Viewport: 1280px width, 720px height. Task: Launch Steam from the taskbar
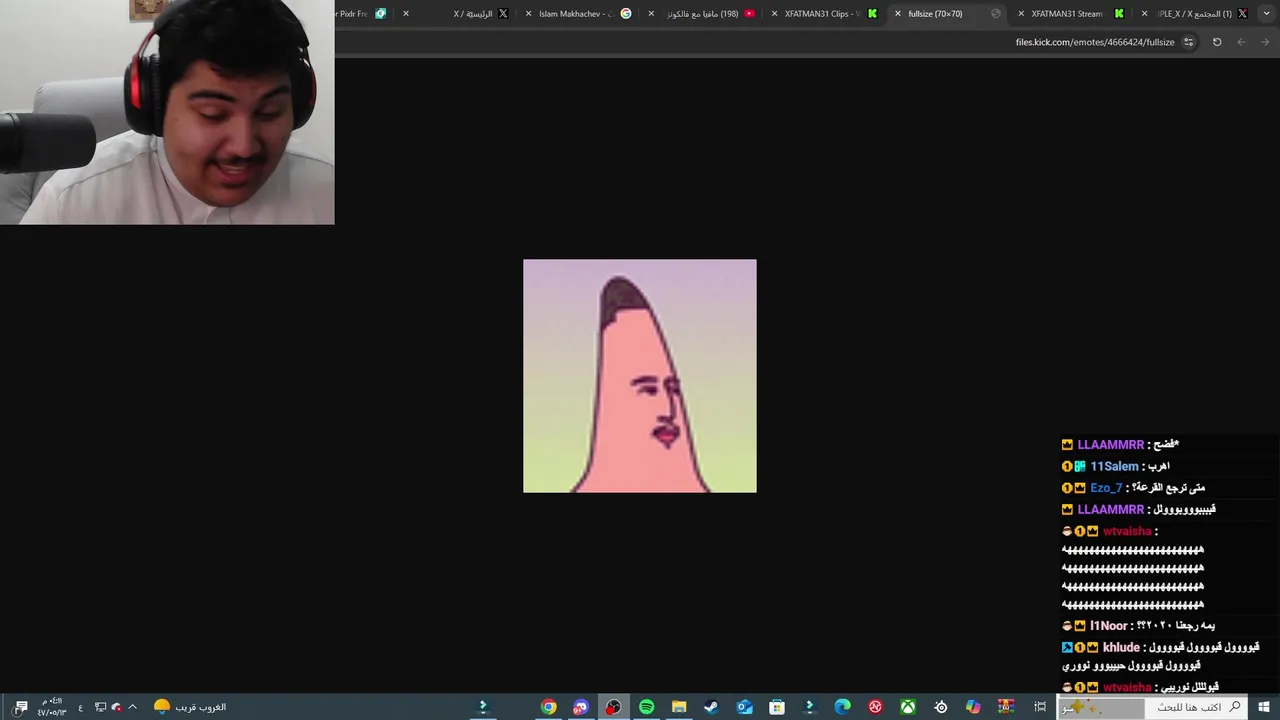pos(711,707)
